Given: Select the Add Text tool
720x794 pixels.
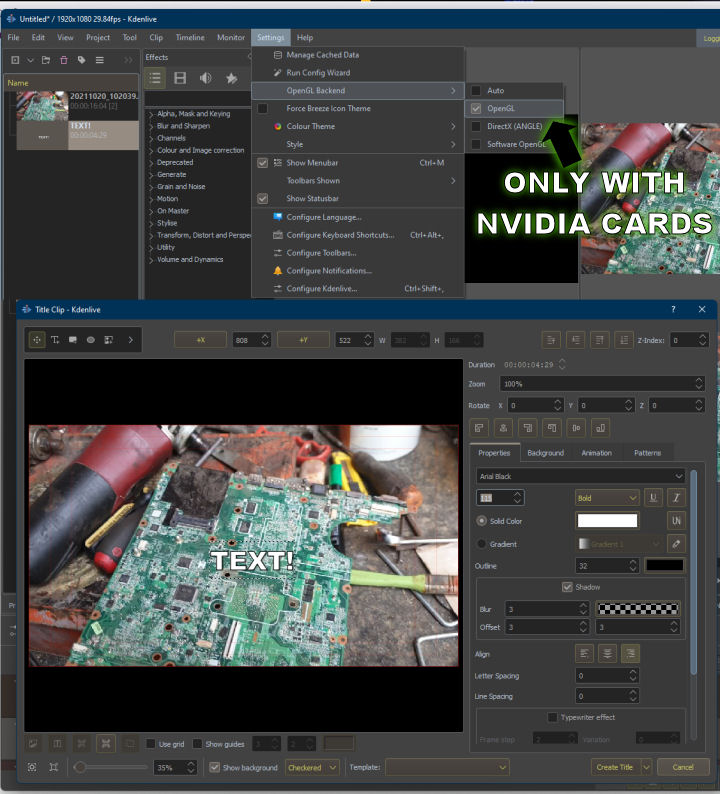Looking at the screenshot, I should point(55,340).
